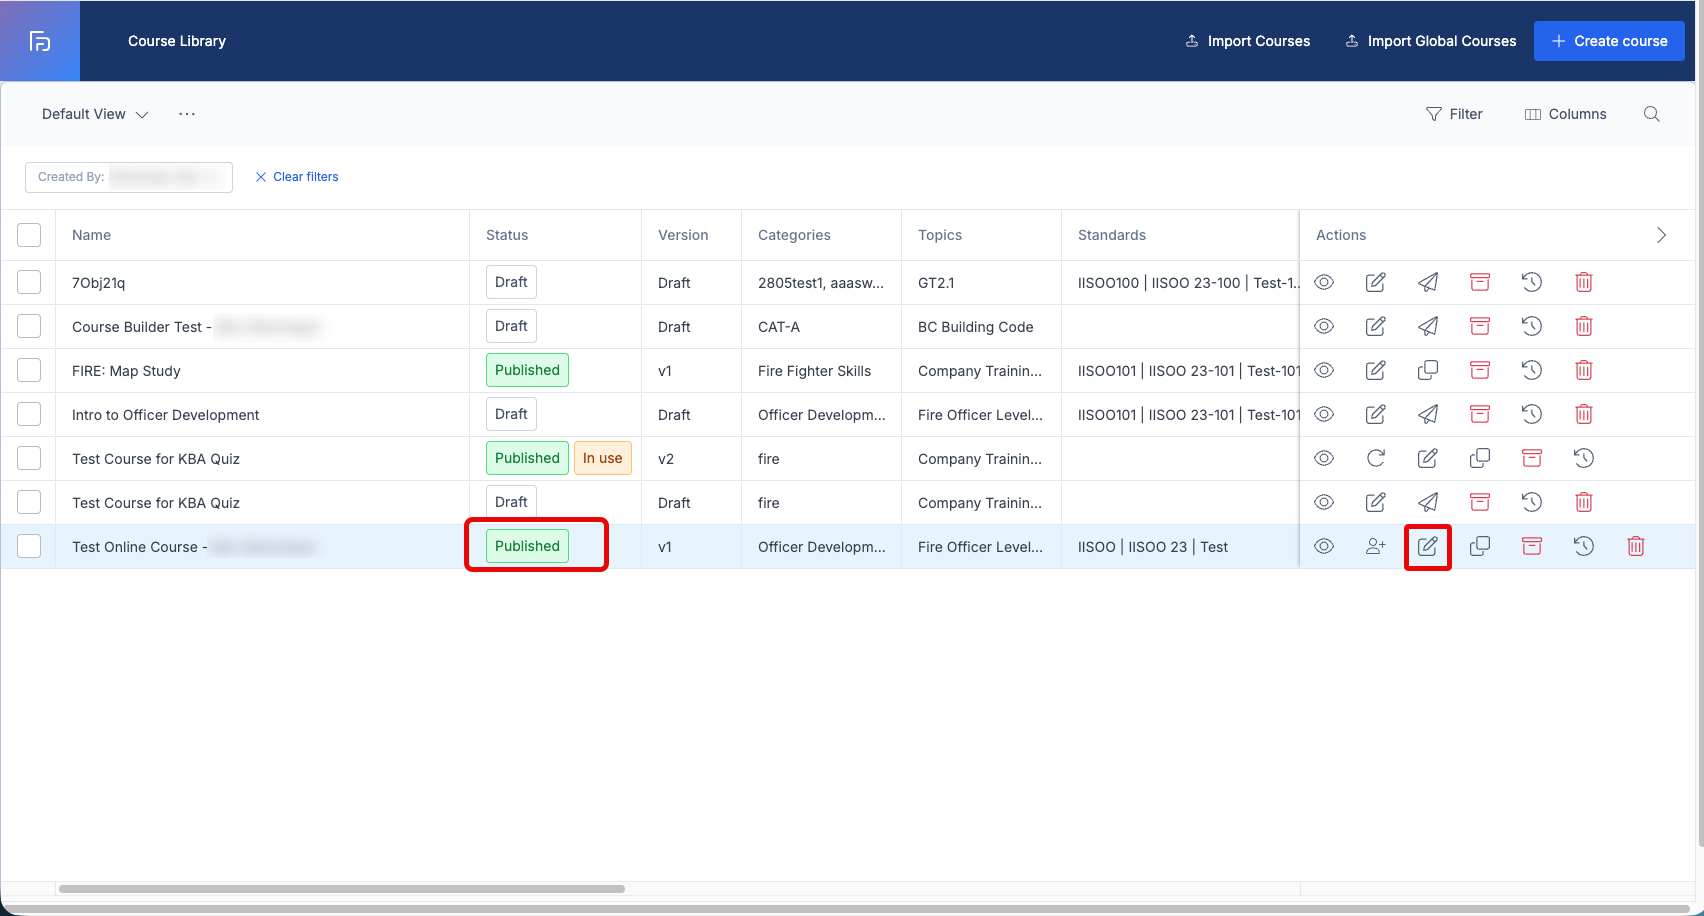
Task: Duplicate the FIRE: Map Study course
Action: point(1428,370)
